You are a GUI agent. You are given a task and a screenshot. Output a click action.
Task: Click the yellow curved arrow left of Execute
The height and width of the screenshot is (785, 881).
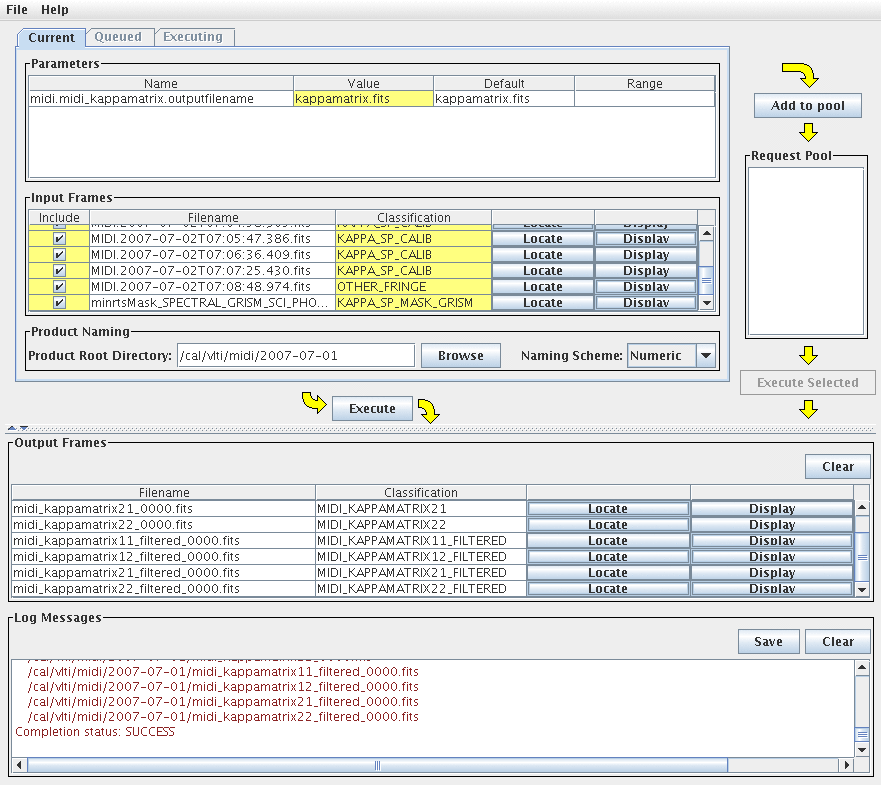pos(314,402)
